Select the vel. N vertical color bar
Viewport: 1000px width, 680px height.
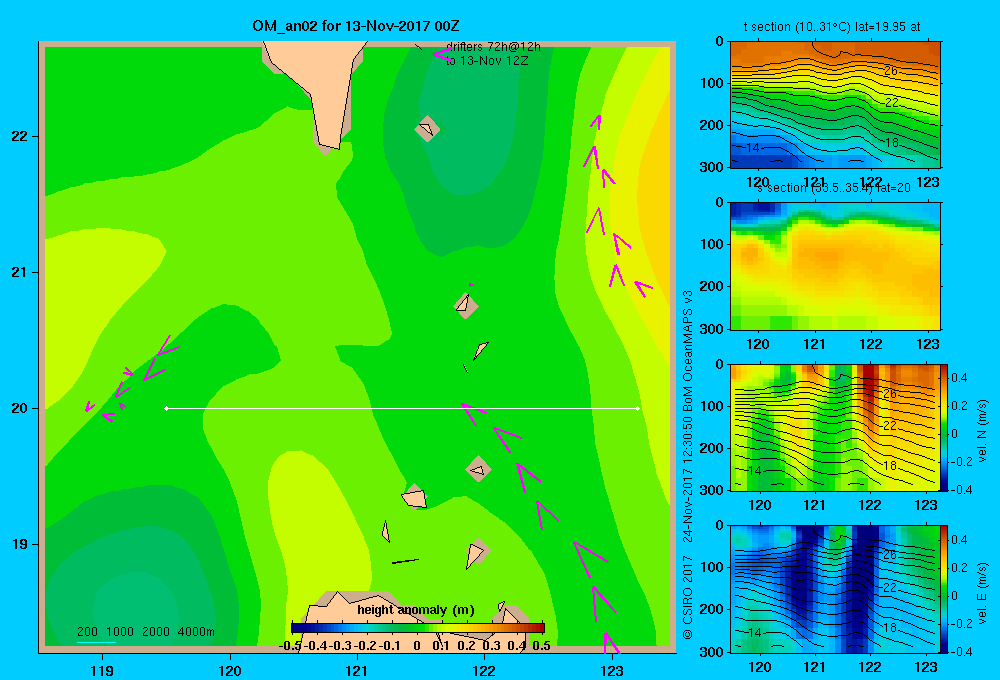[x=945, y=427]
